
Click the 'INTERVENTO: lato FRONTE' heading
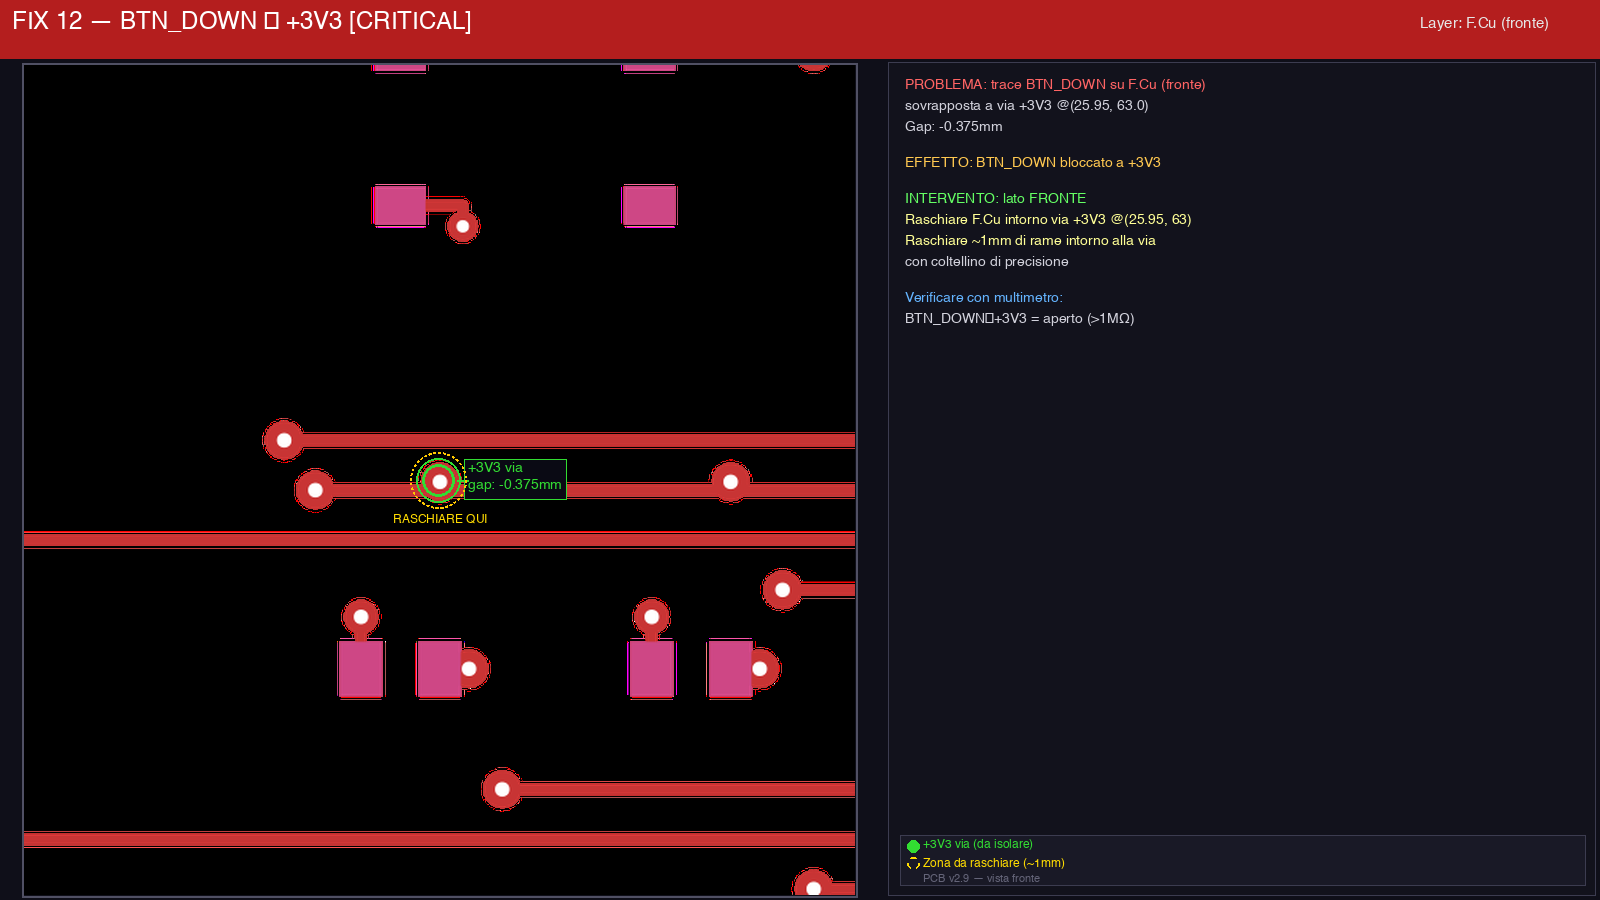point(995,198)
